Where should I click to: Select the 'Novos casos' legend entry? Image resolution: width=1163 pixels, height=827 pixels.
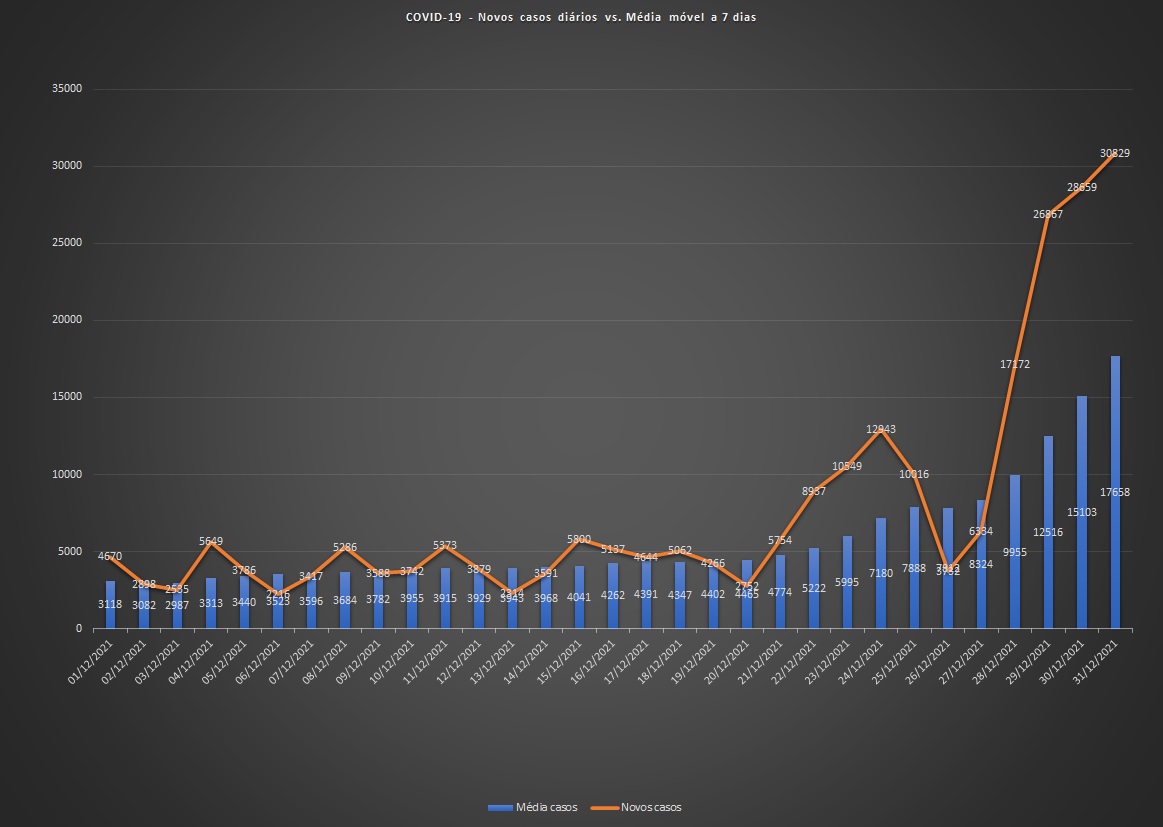[651, 807]
